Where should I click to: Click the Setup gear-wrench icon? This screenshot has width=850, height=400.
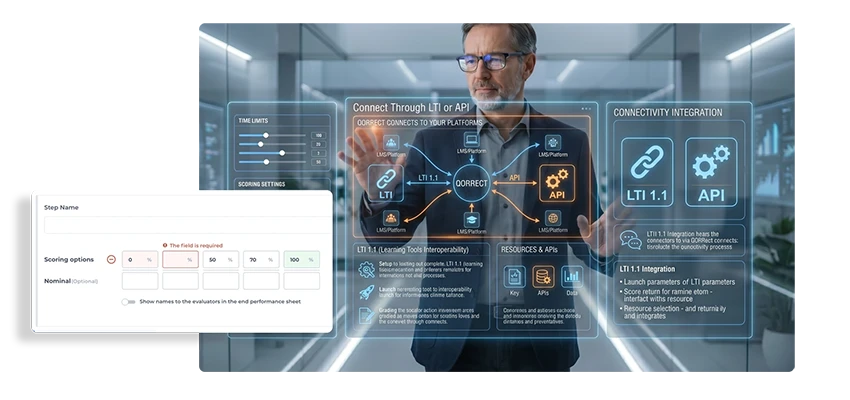(x=367, y=269)
